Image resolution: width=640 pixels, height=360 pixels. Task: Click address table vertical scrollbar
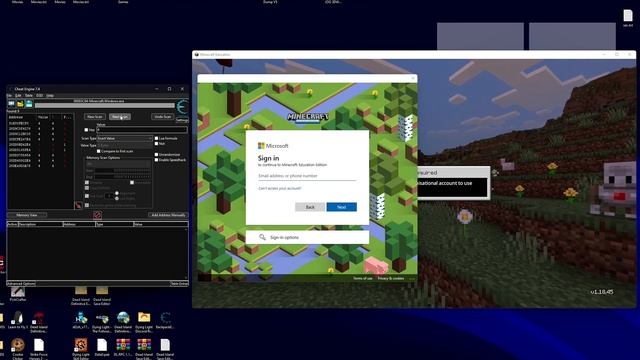tap(187, 253)
